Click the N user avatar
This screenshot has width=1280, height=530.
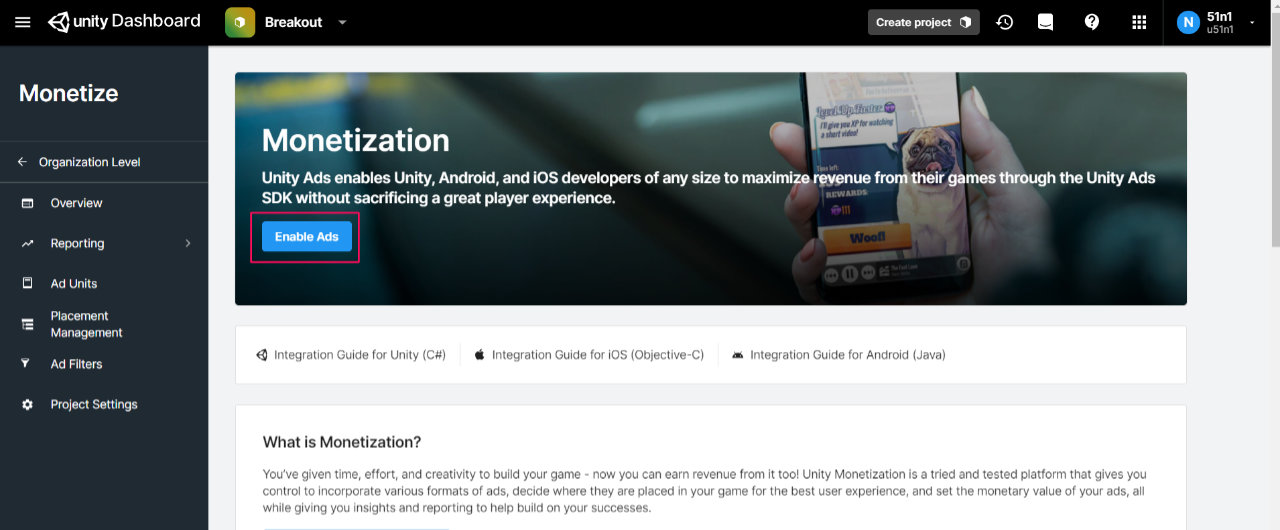click(1188, 22)
